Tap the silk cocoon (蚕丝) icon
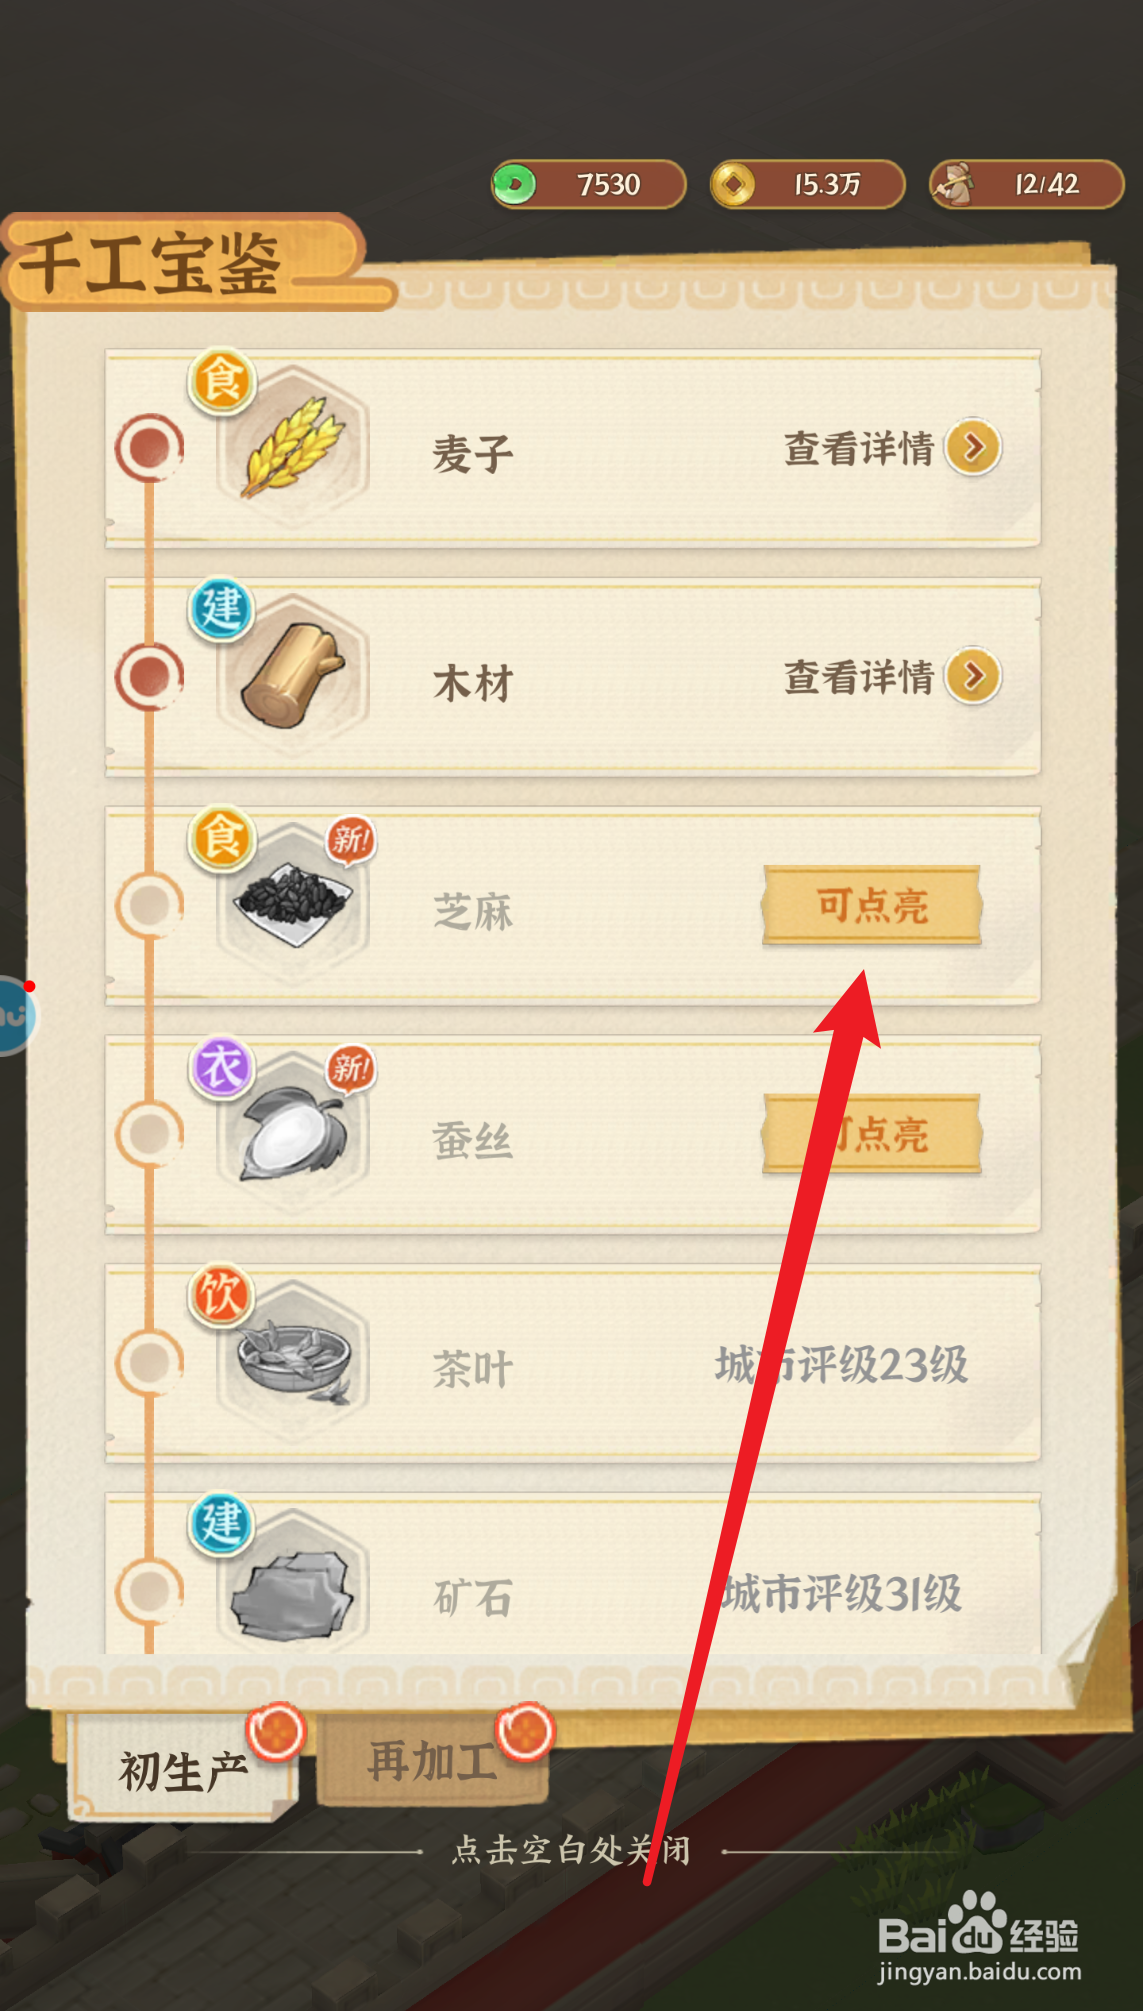 [x=293, y=1132]
